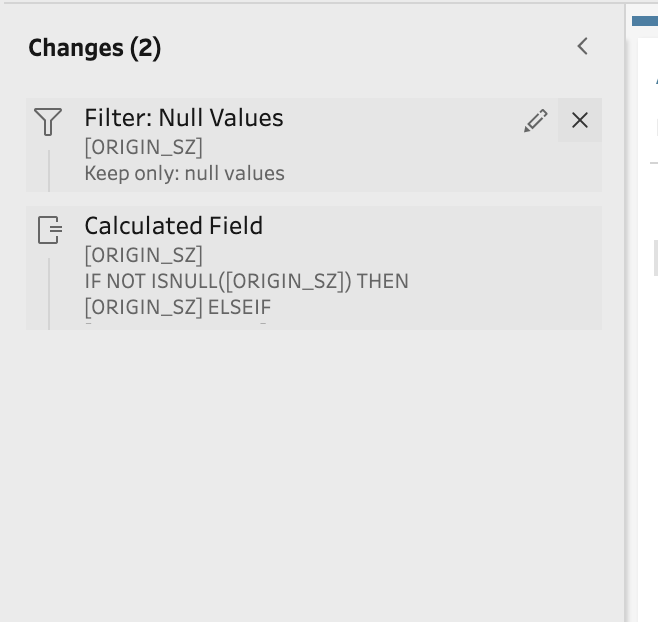The height and width of the screenshot is (622, 658).
Task: Select the 'Filter: Null Values' title
Action: click(184, 118)
